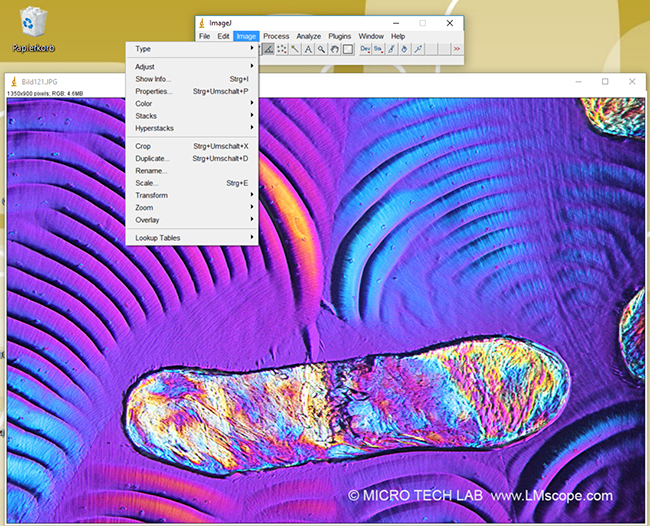Select the Flood Fill bucket tool
The height and width of the screenshot is (526, 650).
[405, 49]
